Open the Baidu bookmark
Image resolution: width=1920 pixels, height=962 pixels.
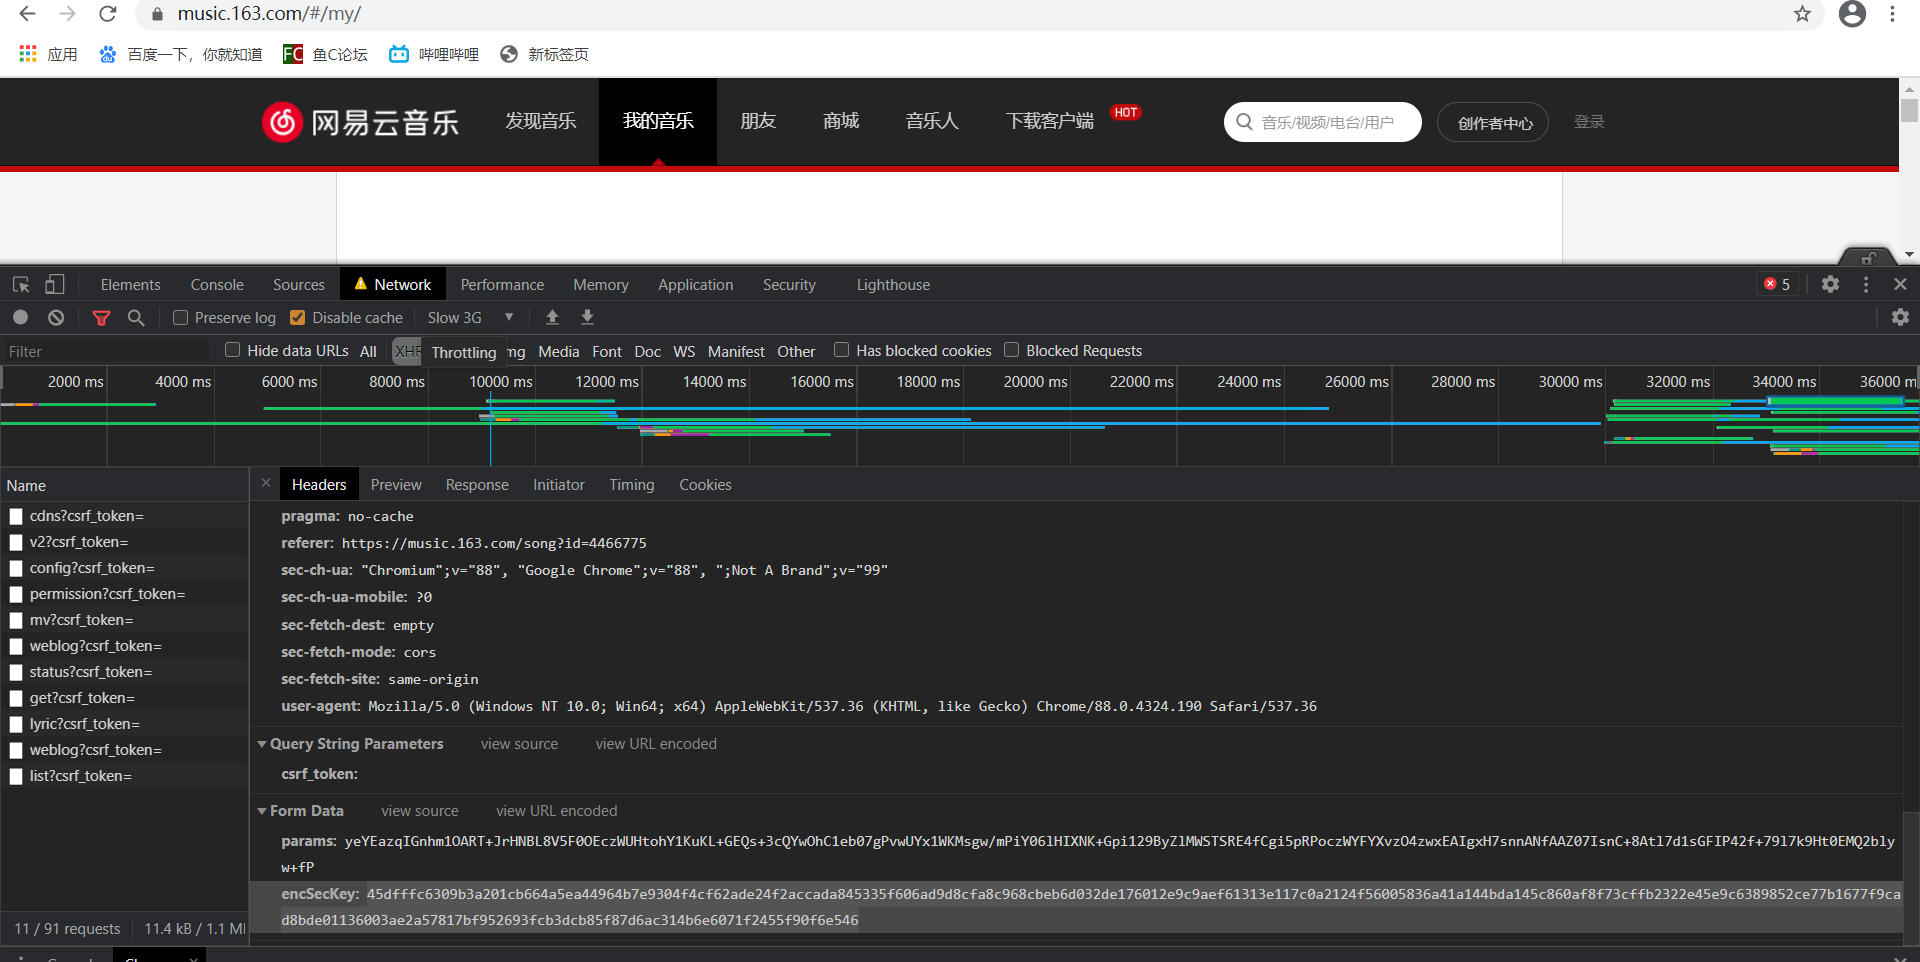[x=180, y=54]
